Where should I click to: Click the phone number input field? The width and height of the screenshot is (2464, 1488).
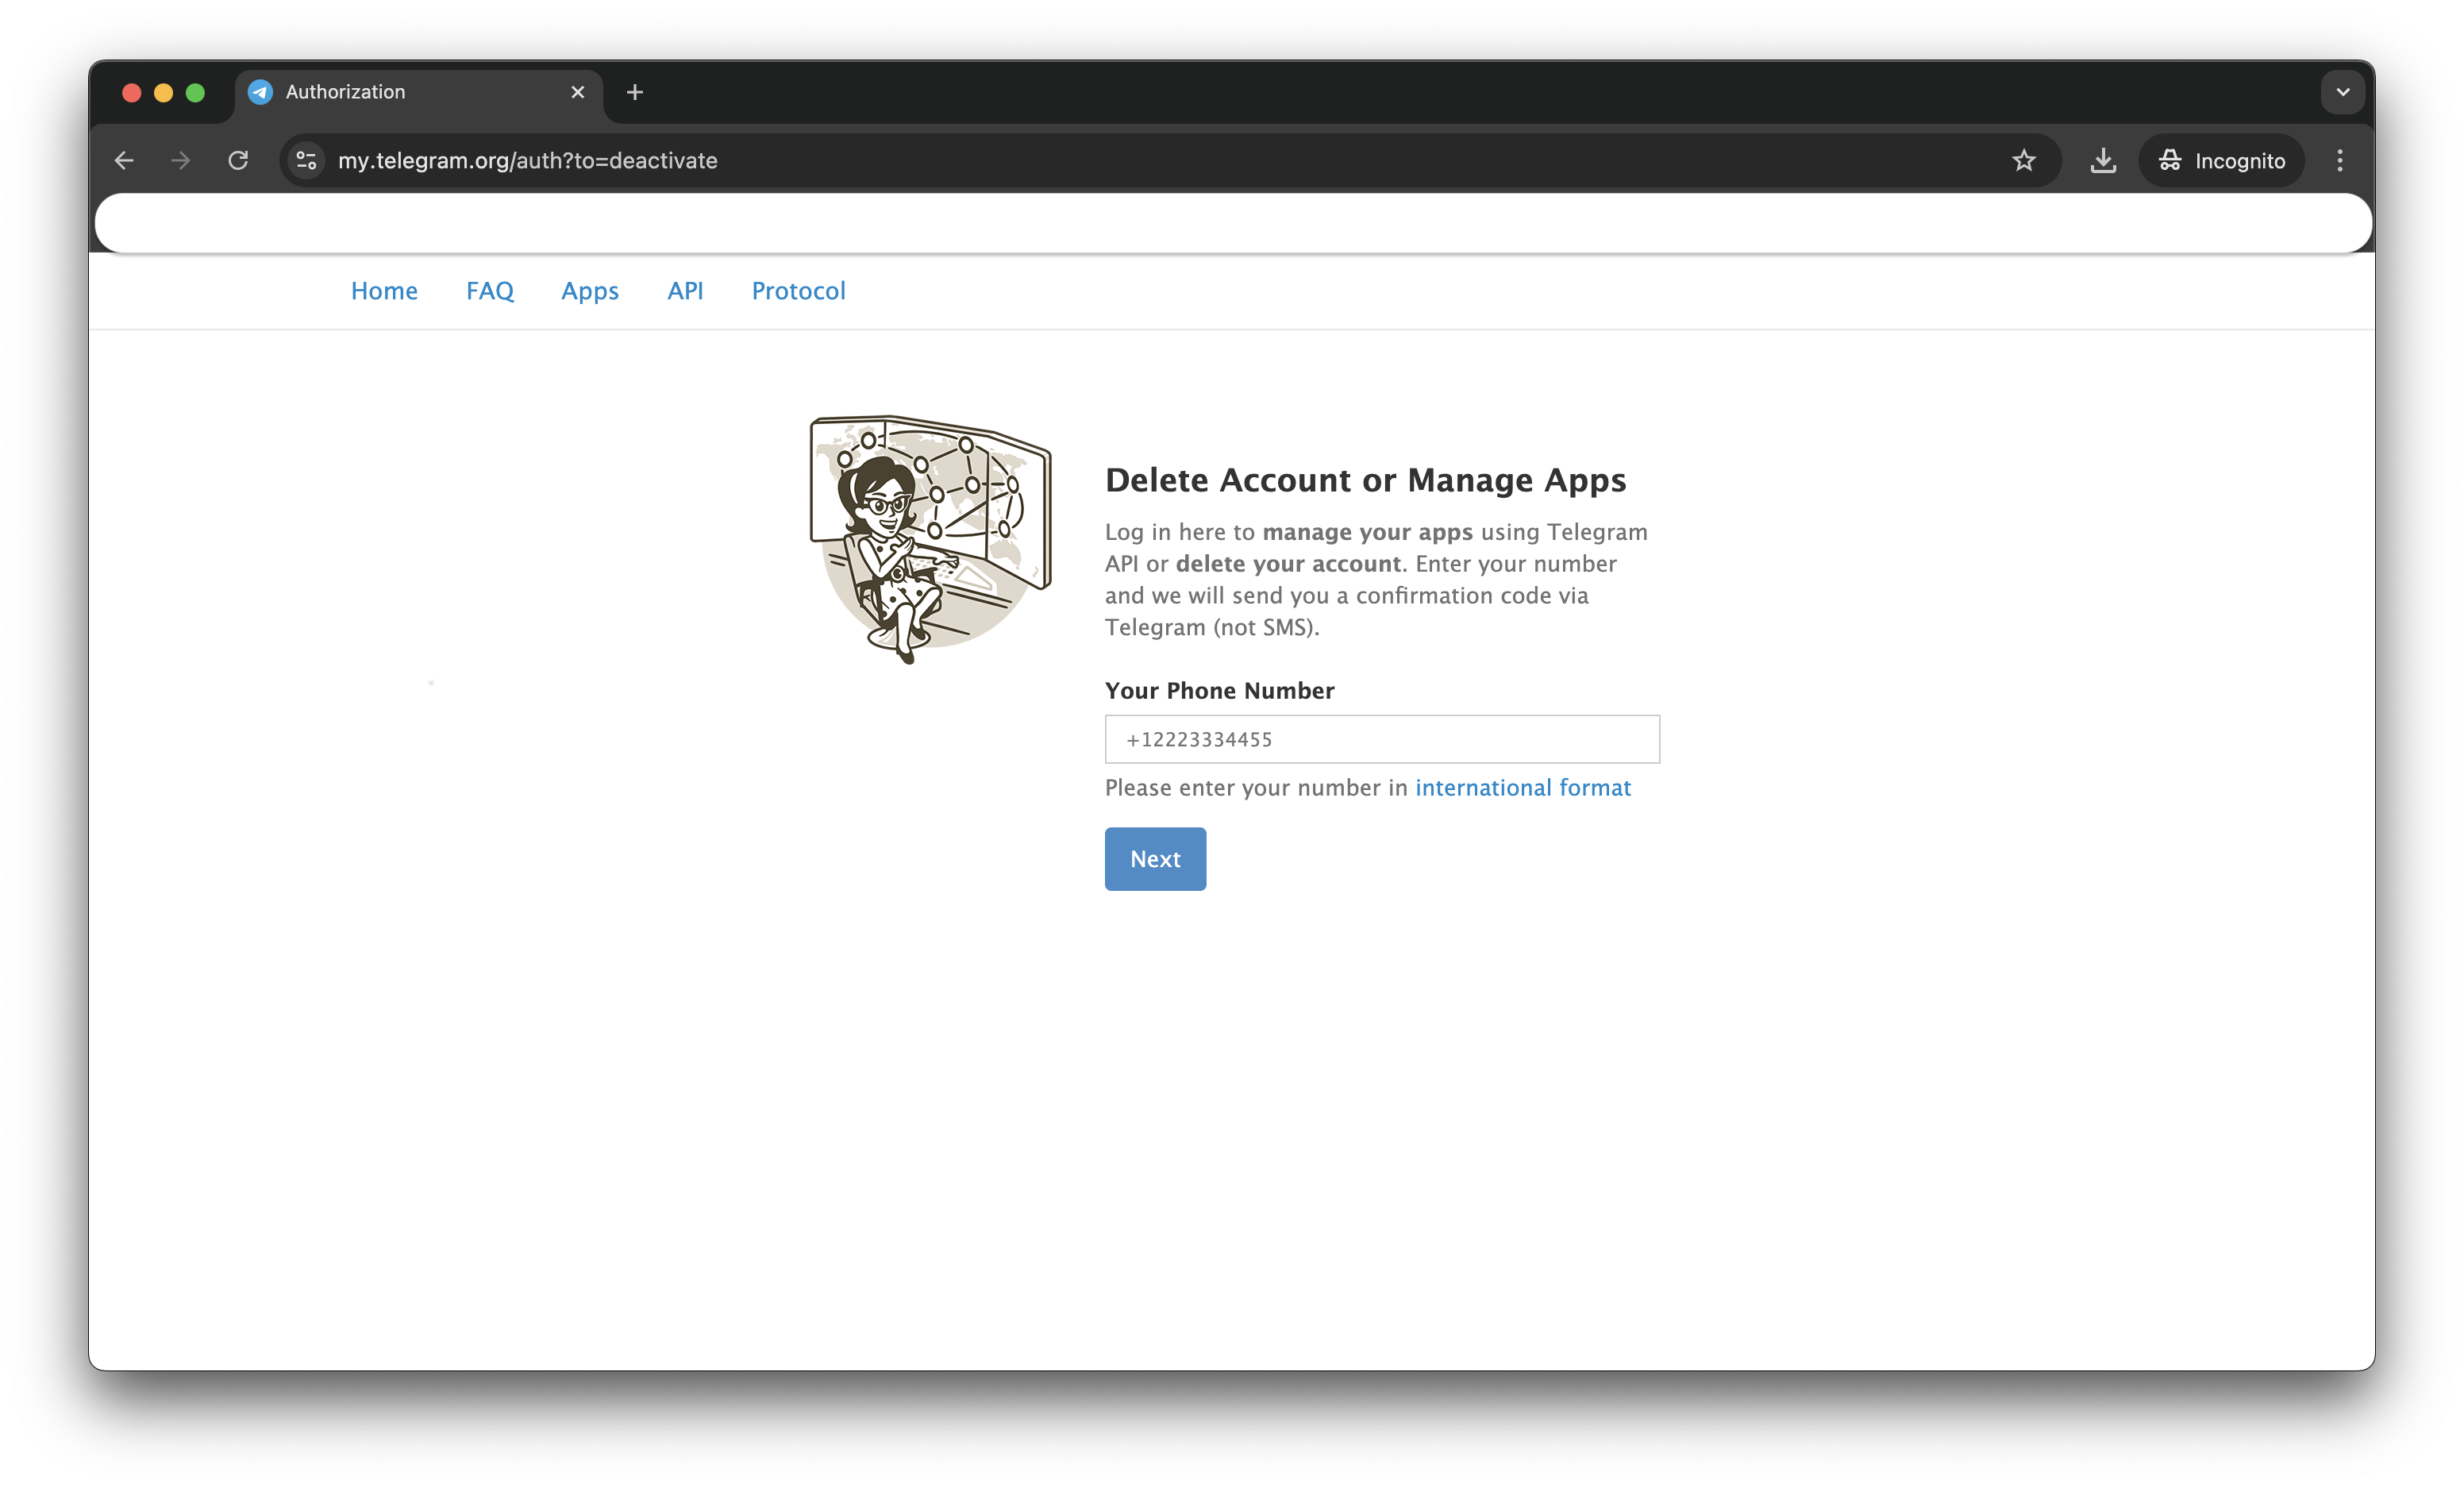(x=1381, y=738)
